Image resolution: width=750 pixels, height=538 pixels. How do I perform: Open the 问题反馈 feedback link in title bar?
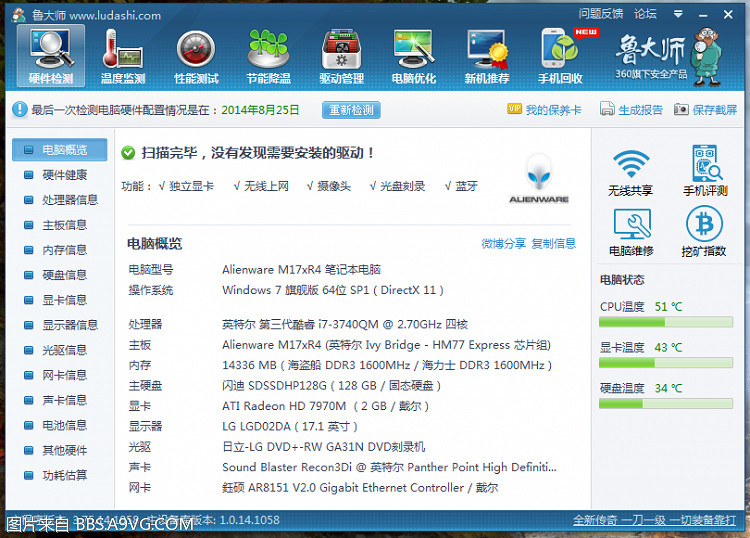(600, 14)
